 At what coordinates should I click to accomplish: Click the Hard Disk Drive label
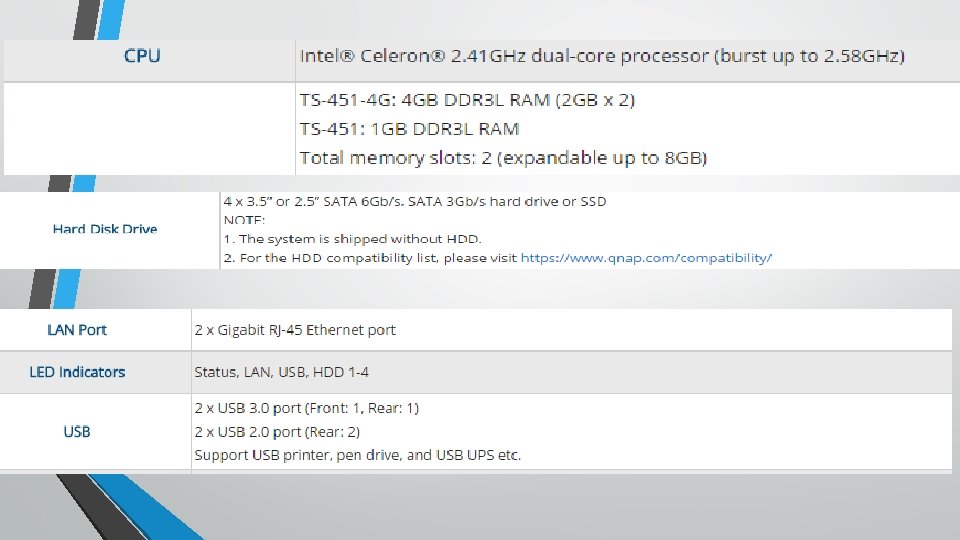pyautogui.click(x=105, y=229)
